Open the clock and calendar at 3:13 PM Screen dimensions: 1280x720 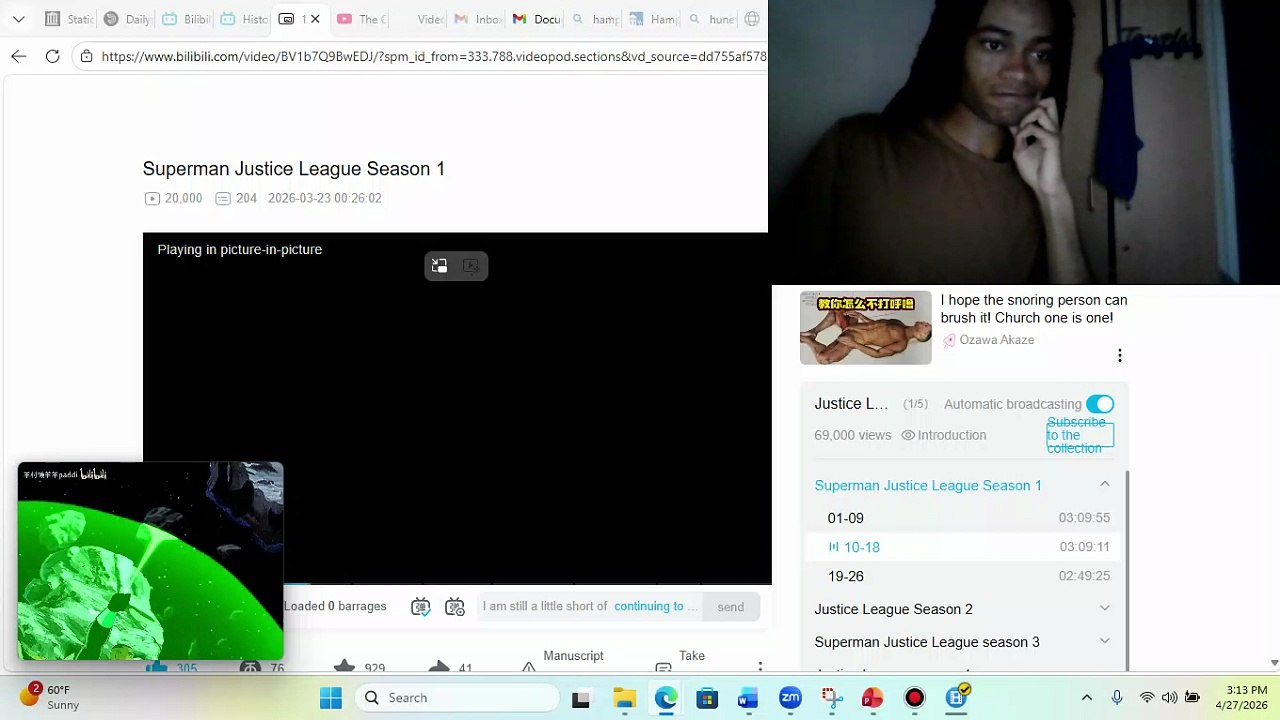coord(1240,697)
